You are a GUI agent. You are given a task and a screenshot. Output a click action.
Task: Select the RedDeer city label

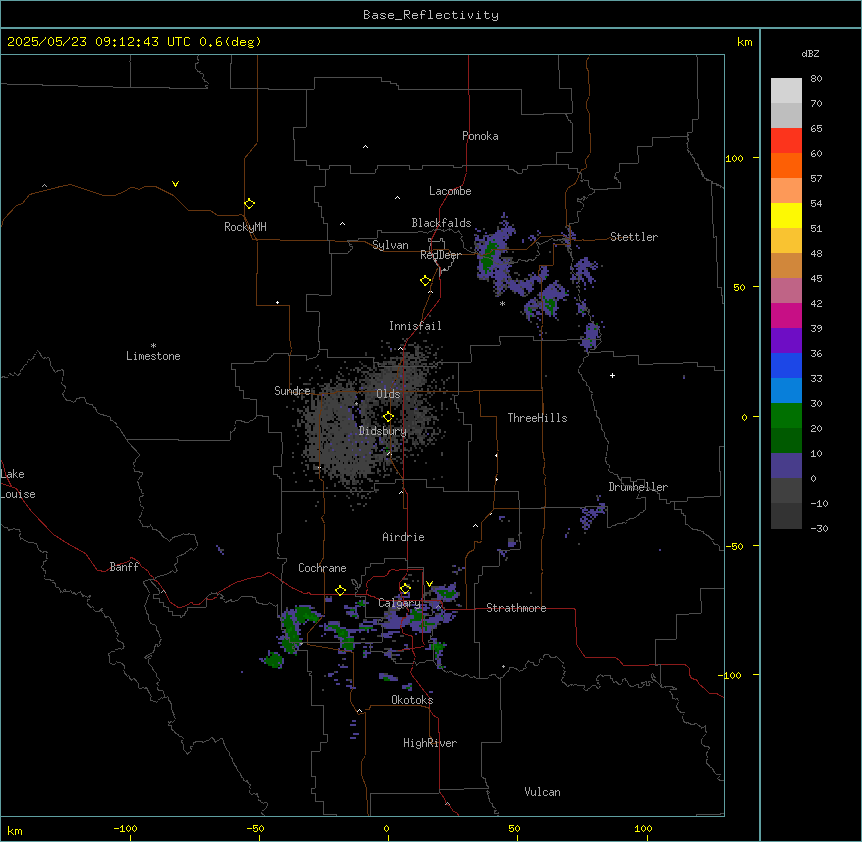440,255
